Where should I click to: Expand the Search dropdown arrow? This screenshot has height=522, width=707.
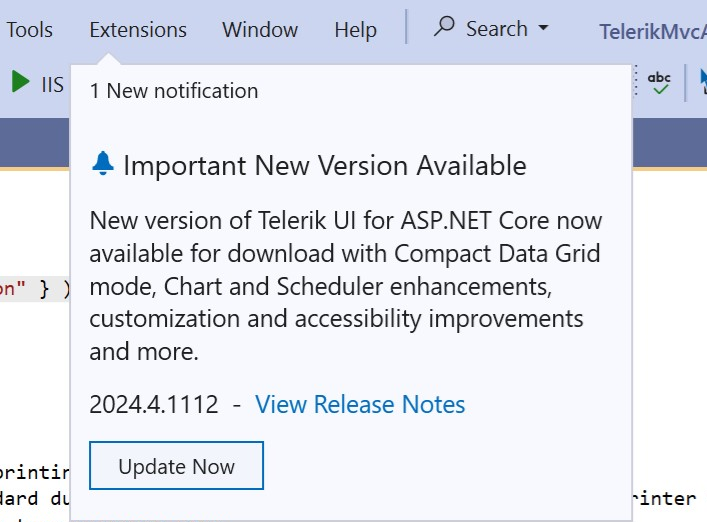point(543,29)
